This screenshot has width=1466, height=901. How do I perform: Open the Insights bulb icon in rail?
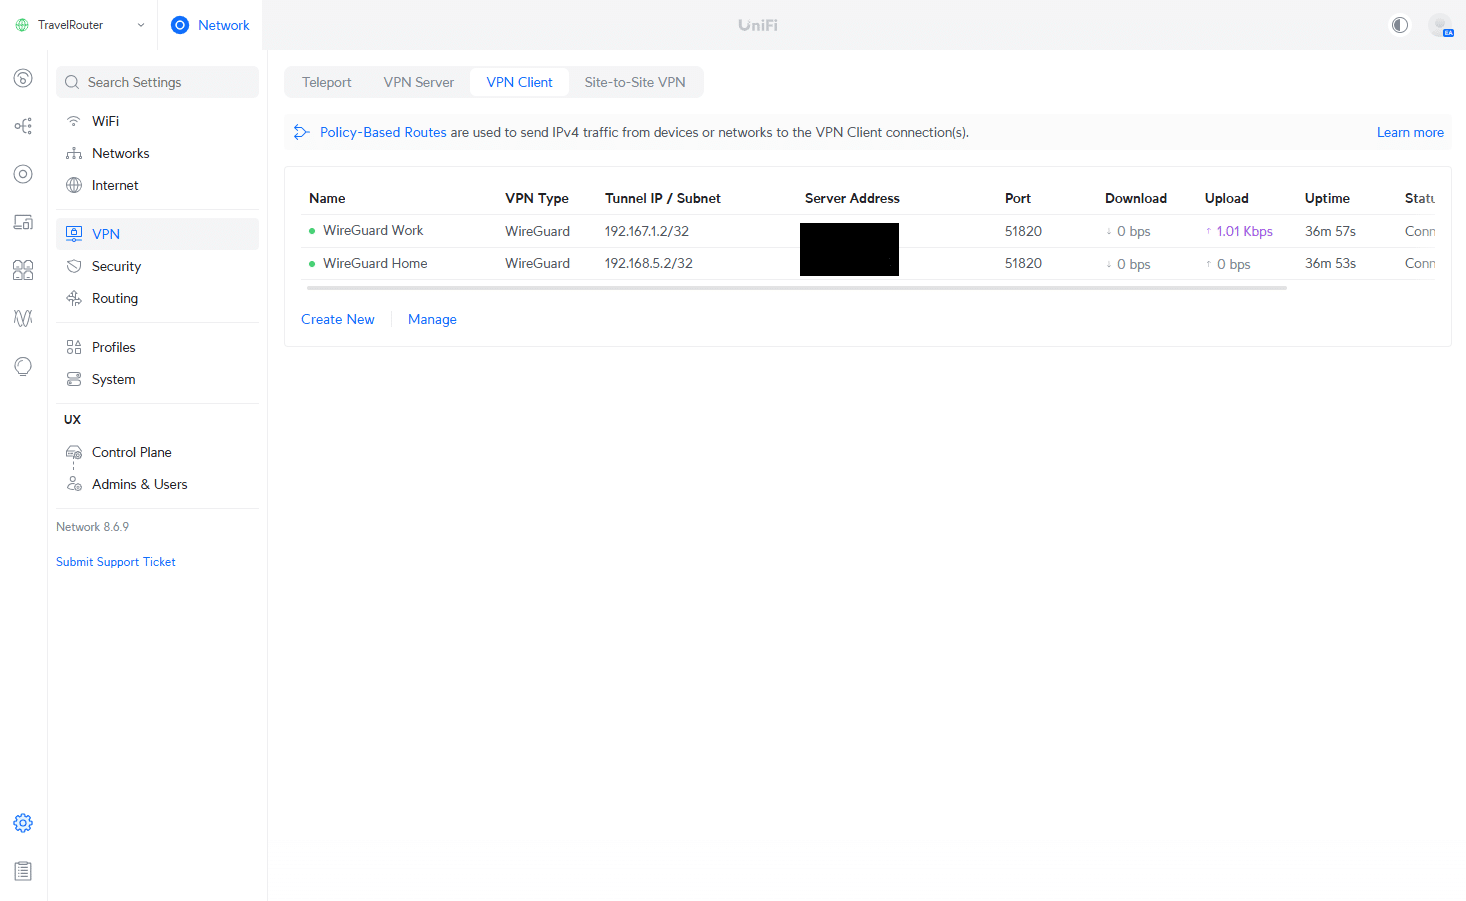23,366
